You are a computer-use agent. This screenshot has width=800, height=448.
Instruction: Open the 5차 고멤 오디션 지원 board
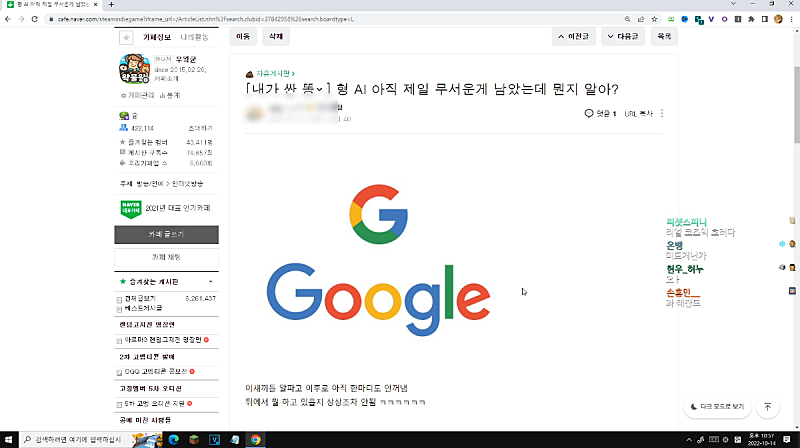(155, 404)
